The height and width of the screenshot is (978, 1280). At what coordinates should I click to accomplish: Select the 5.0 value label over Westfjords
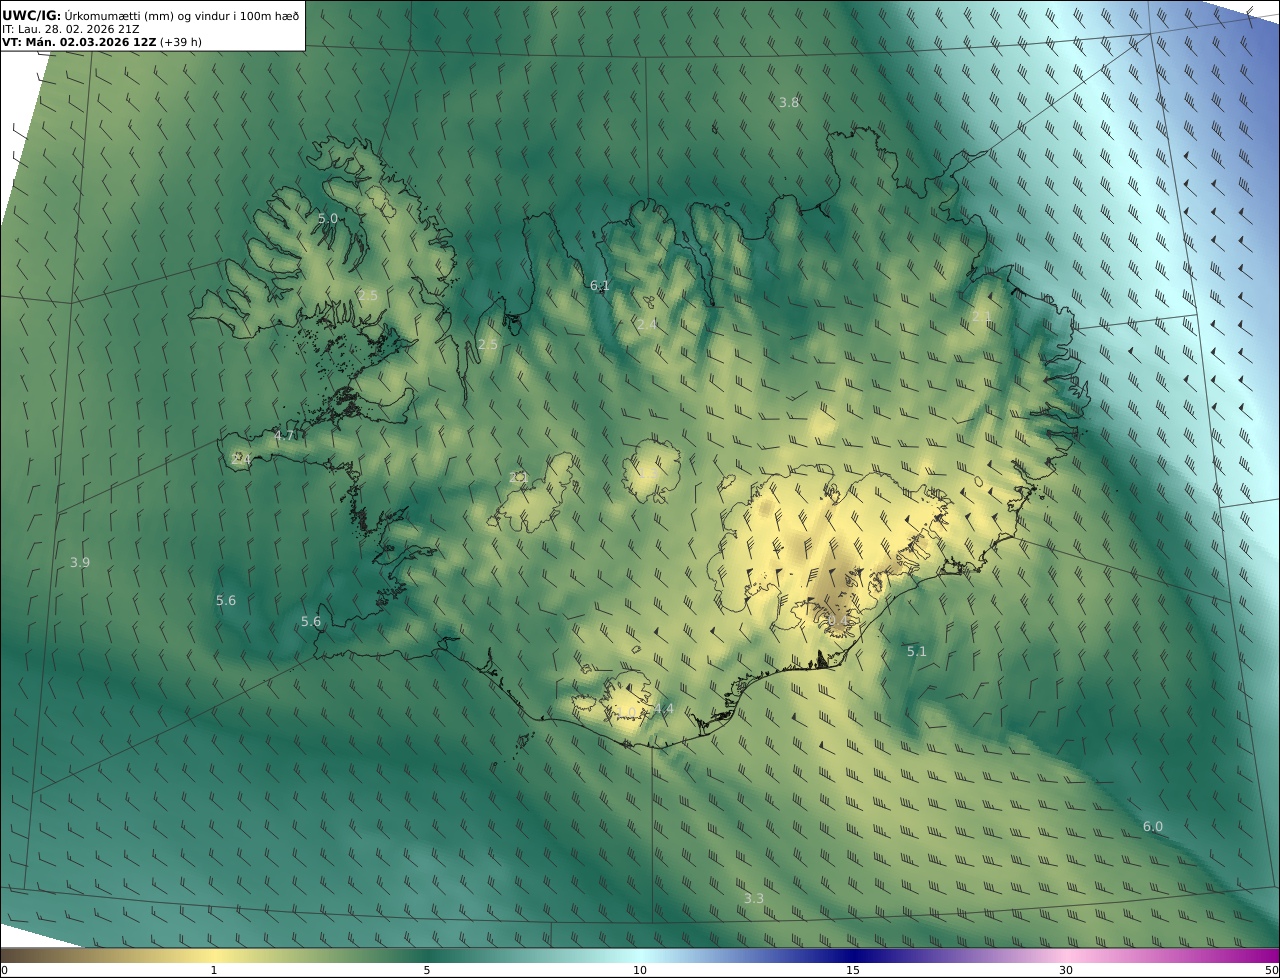(x=328, y=219)
